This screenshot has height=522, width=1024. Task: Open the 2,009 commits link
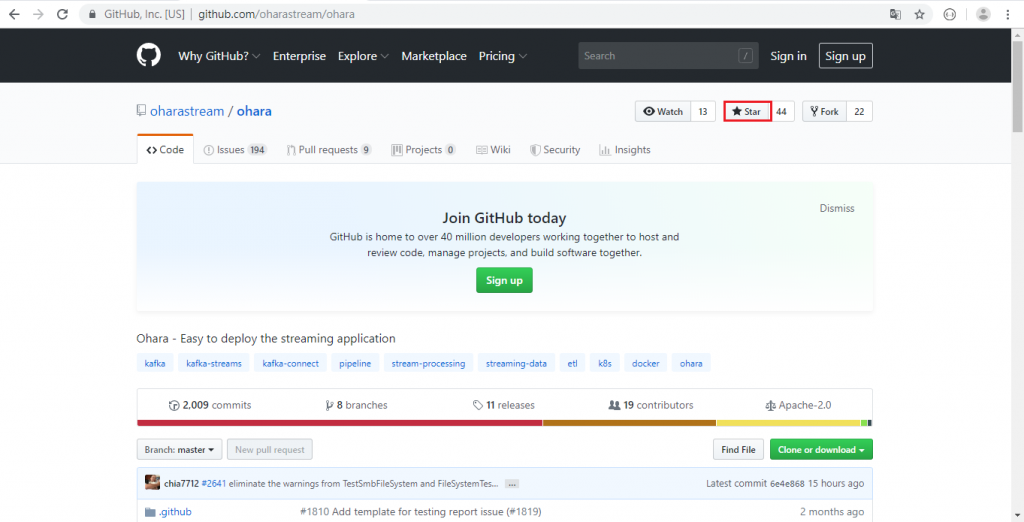[x=210, y=405]
